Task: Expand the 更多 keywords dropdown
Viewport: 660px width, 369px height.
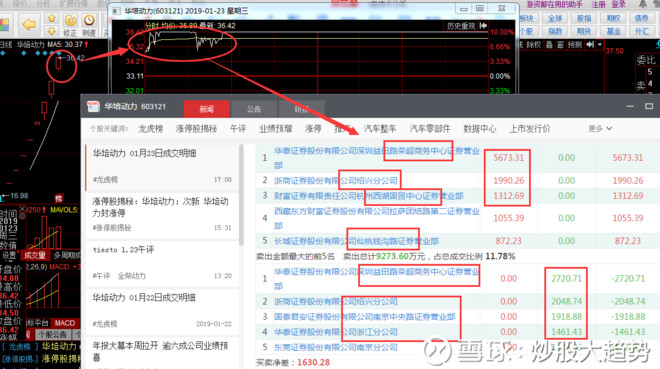Action: coord(600,128)
